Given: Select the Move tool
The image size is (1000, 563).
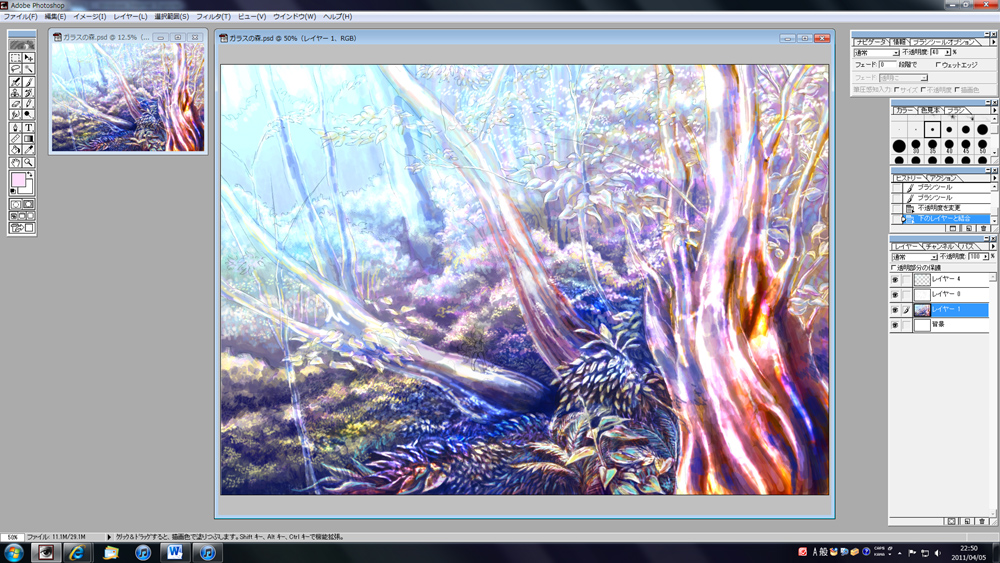Looking at the screenshot, I should click(29, 57).
